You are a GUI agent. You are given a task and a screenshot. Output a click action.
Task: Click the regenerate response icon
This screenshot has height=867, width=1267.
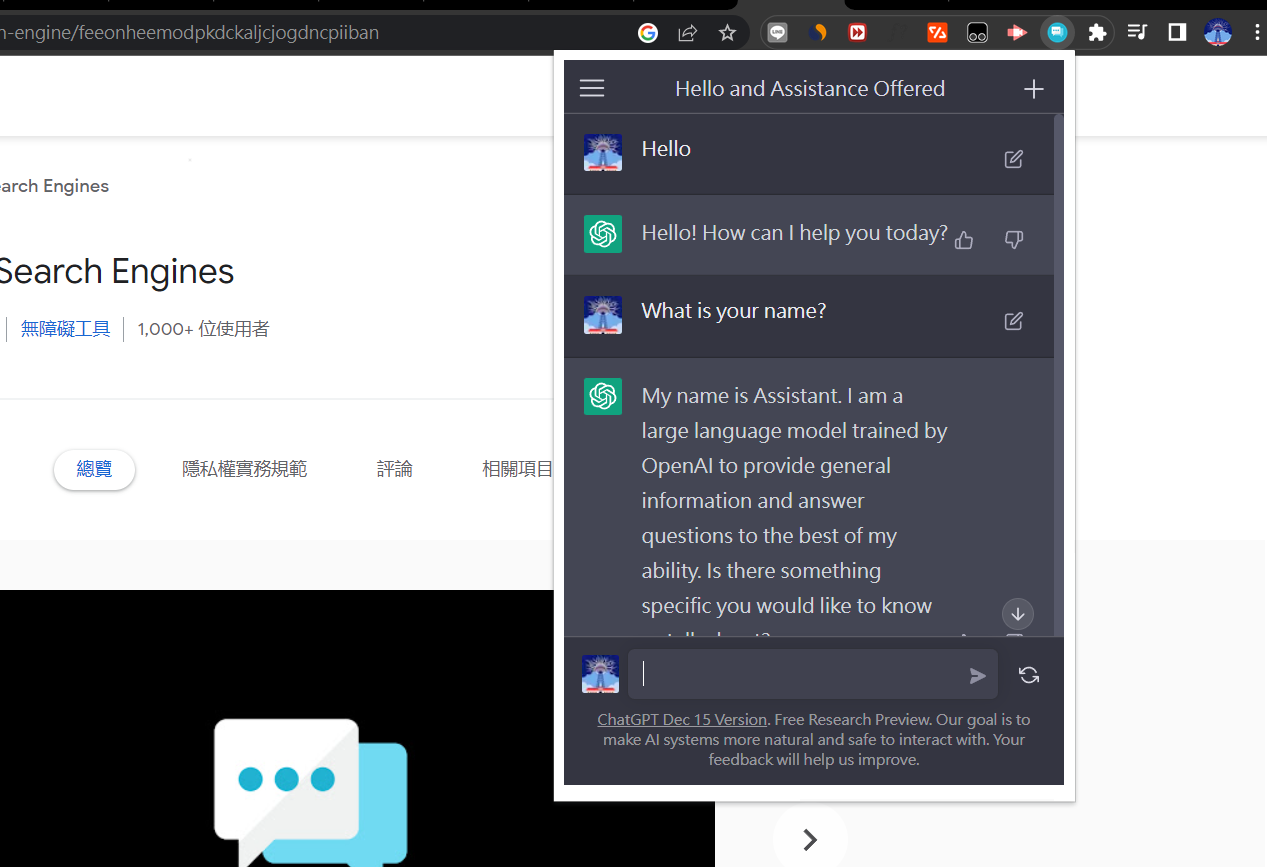click(1029, 675)
